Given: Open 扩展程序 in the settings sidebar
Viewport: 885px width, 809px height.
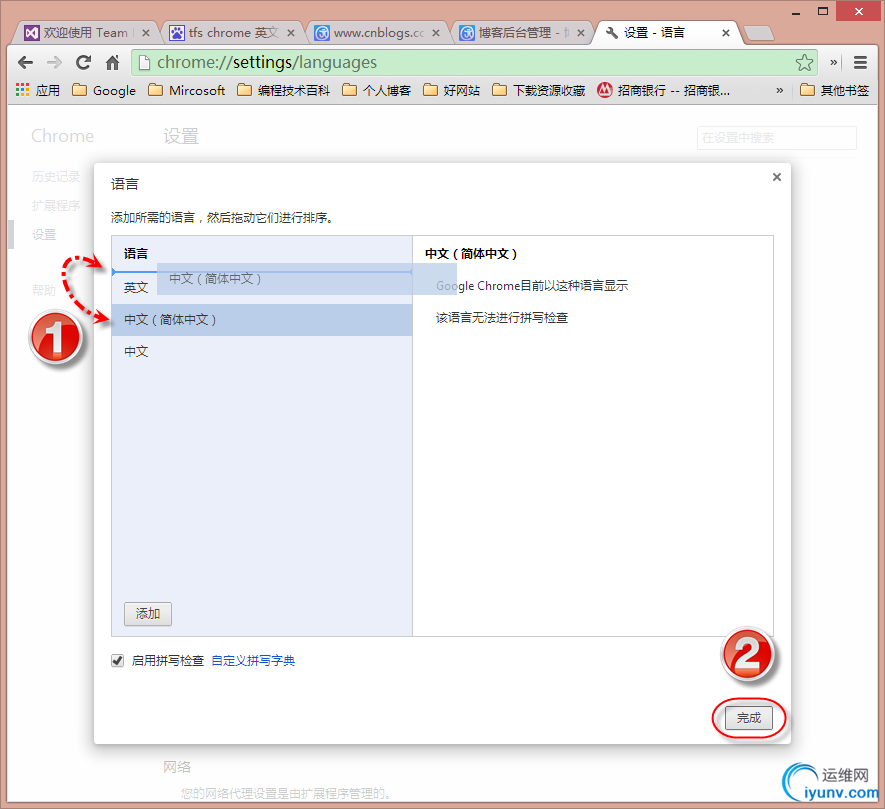Looking at the screenshot, I should click(x=56, y=205).
